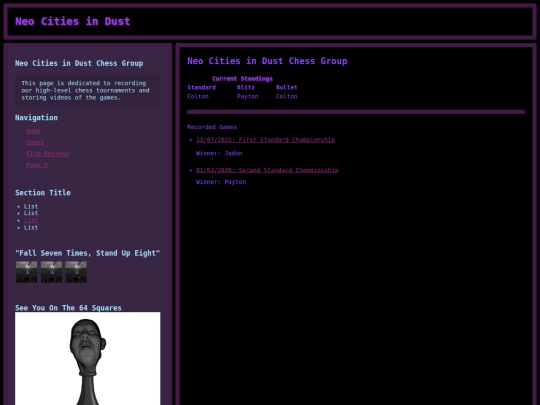Click the first small chess thumbnail image

pos(27,272)
